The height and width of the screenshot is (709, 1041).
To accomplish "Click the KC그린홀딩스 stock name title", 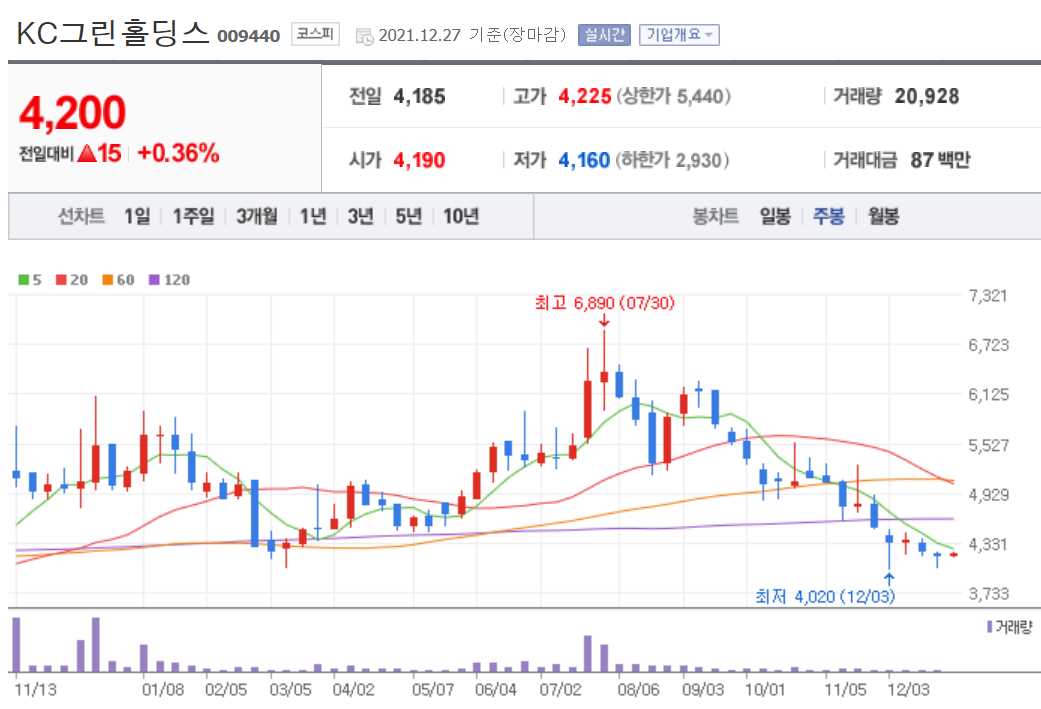I will coord(112,33).
